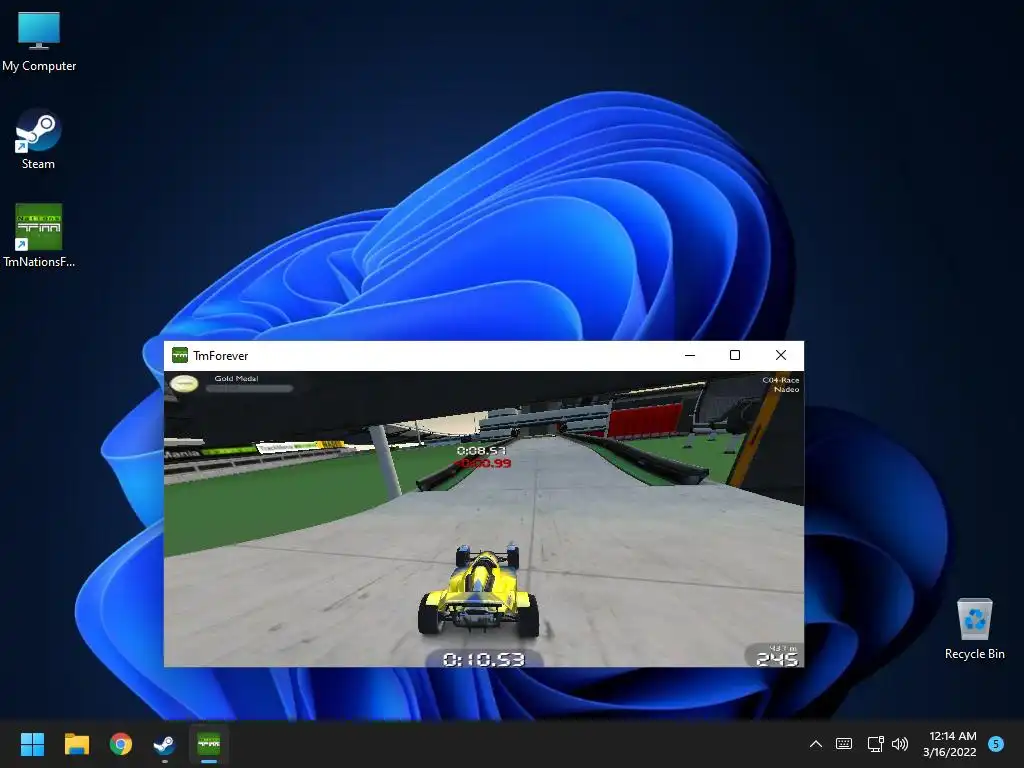Select the TmNationsForever desktop shortcut
The width and height of the screenshot is (1024, 768).
(39, 236)
